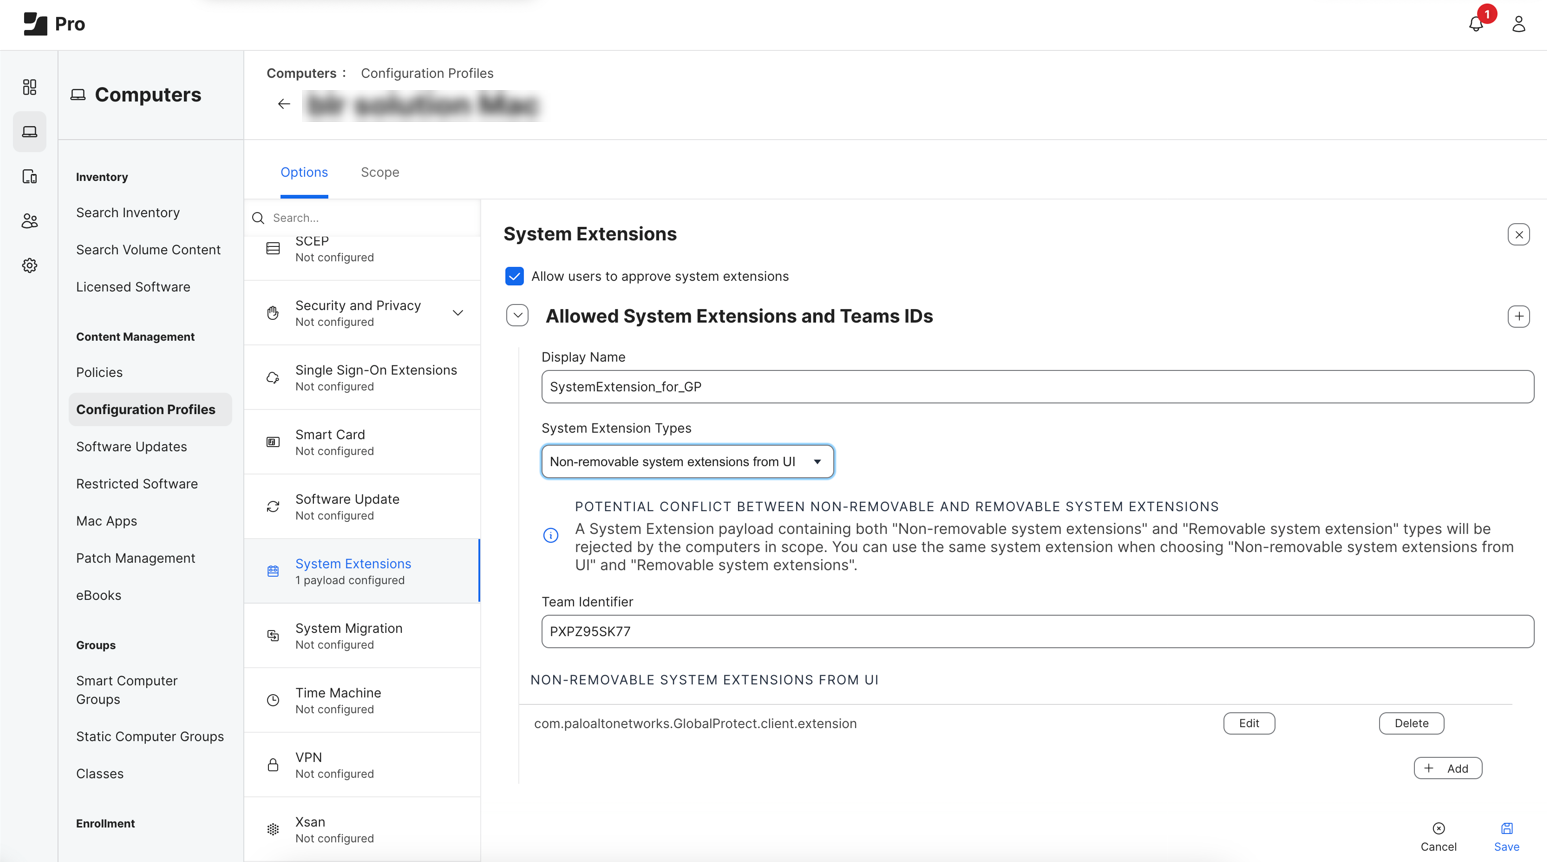Viewport: 1547px width, 862px height.
Task: Open the user account icon
Action: [1518, 24]
